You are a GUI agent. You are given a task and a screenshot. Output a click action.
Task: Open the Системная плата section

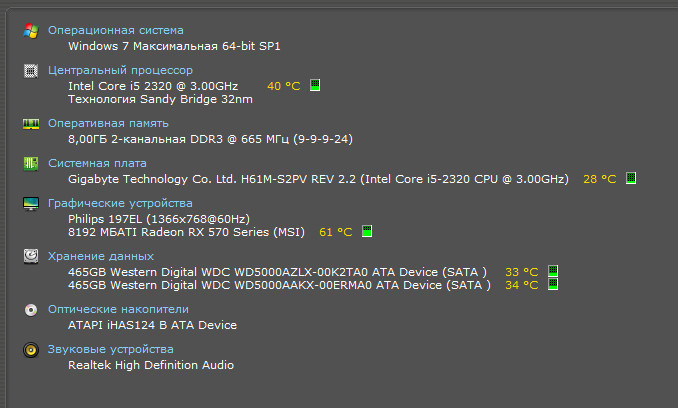pos(97,163)
